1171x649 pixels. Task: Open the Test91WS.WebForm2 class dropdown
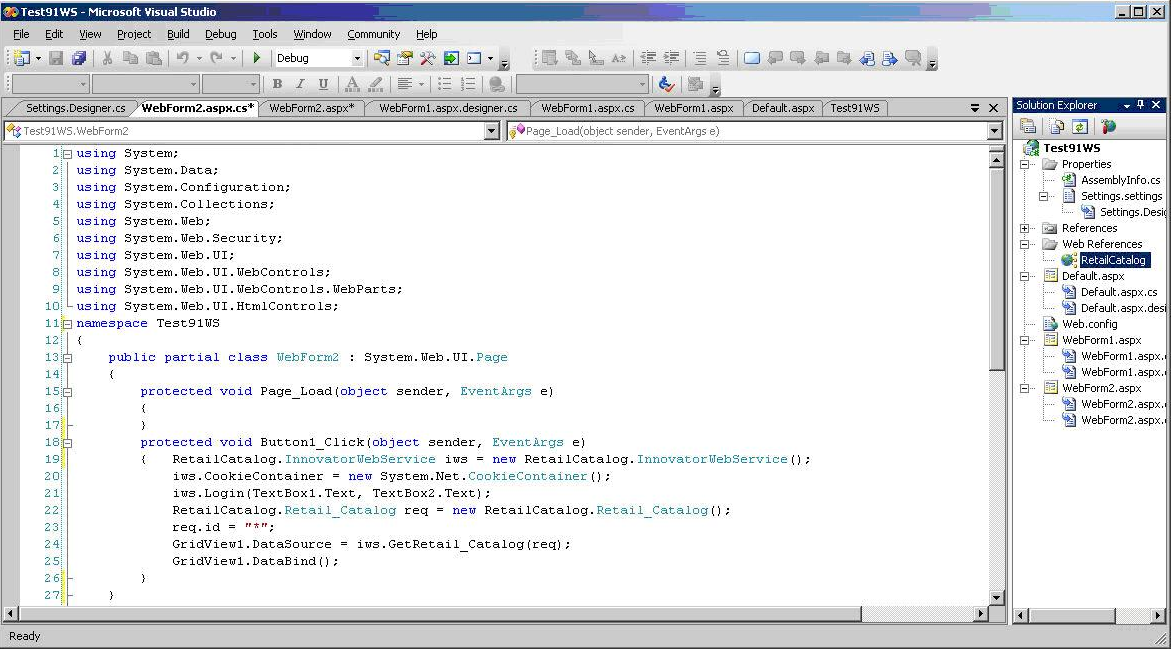point(491,131)
